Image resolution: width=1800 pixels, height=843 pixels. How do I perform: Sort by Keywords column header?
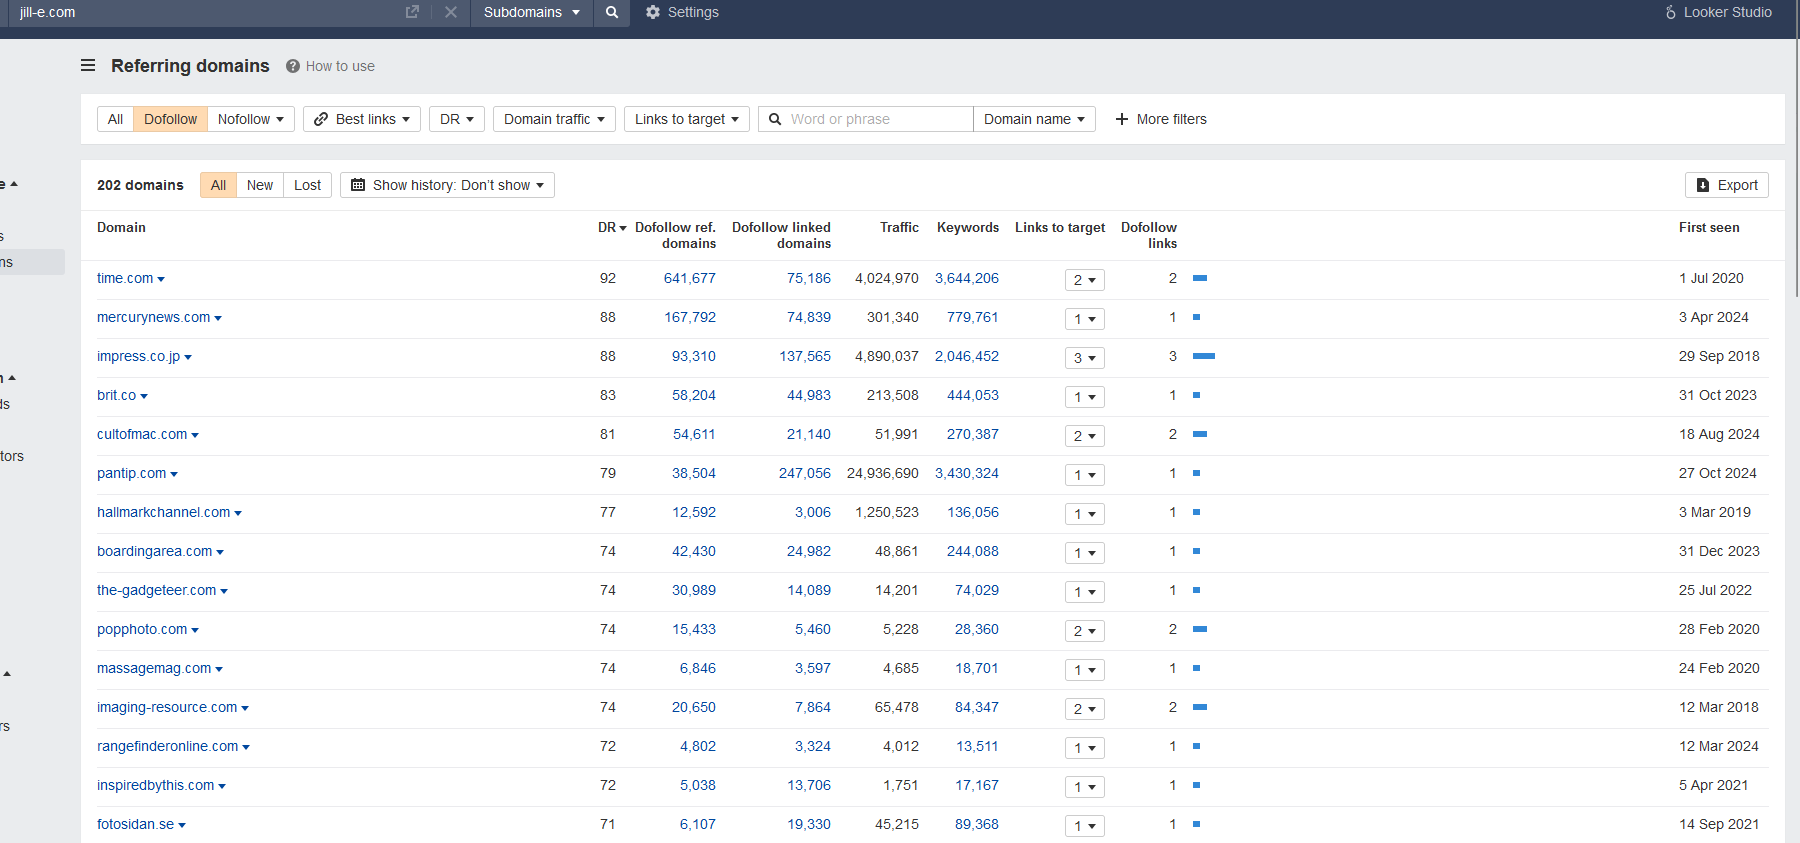pos(967,227)
